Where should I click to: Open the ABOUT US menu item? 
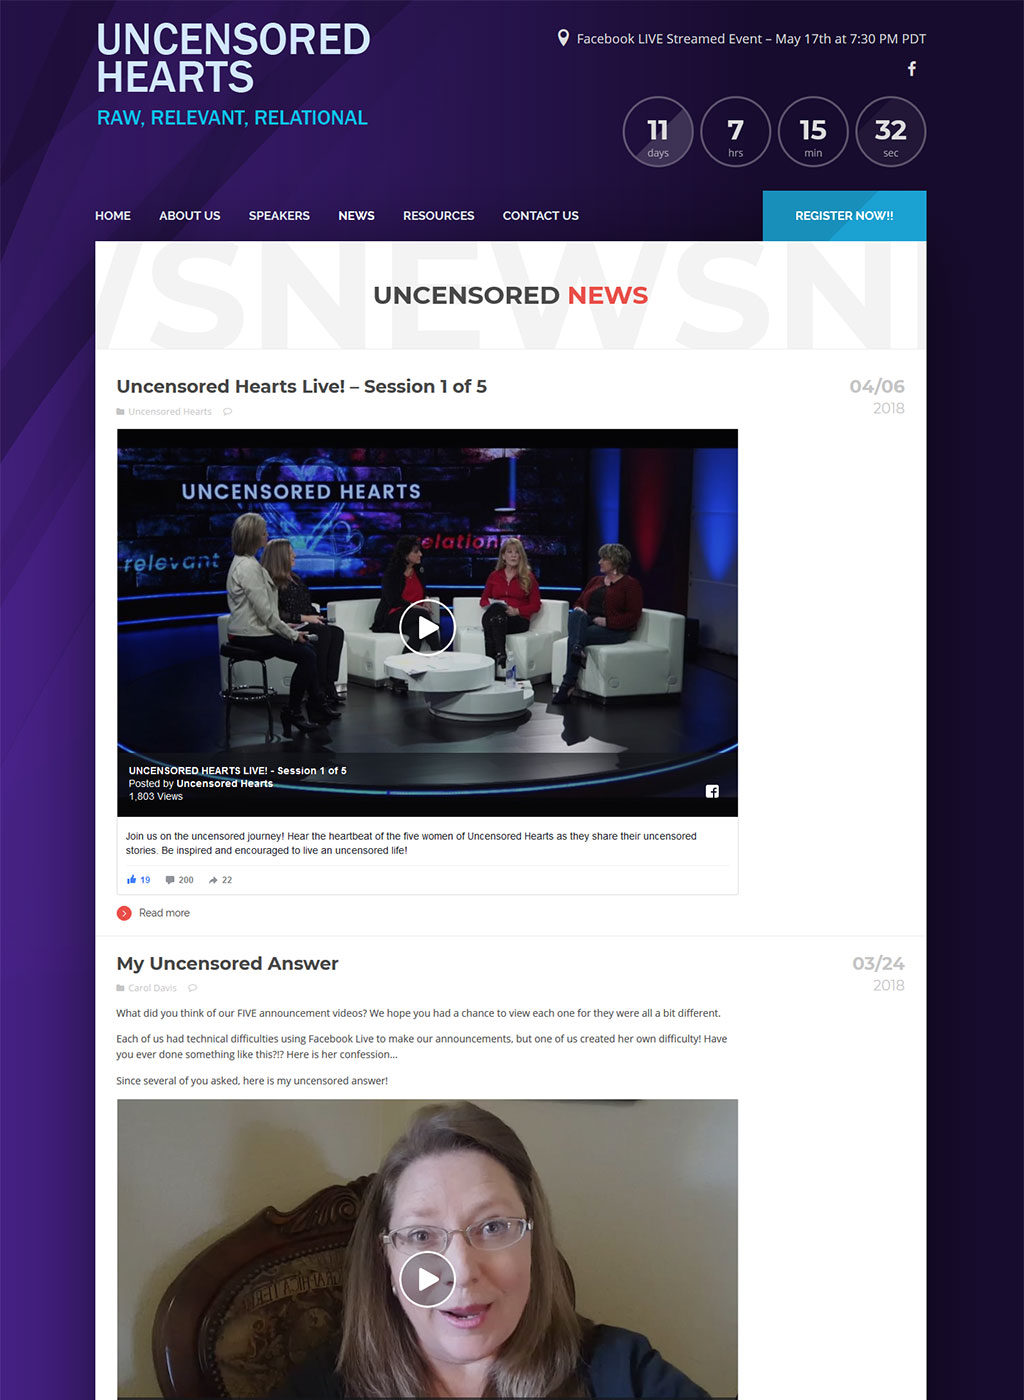[x=190, y=216]
